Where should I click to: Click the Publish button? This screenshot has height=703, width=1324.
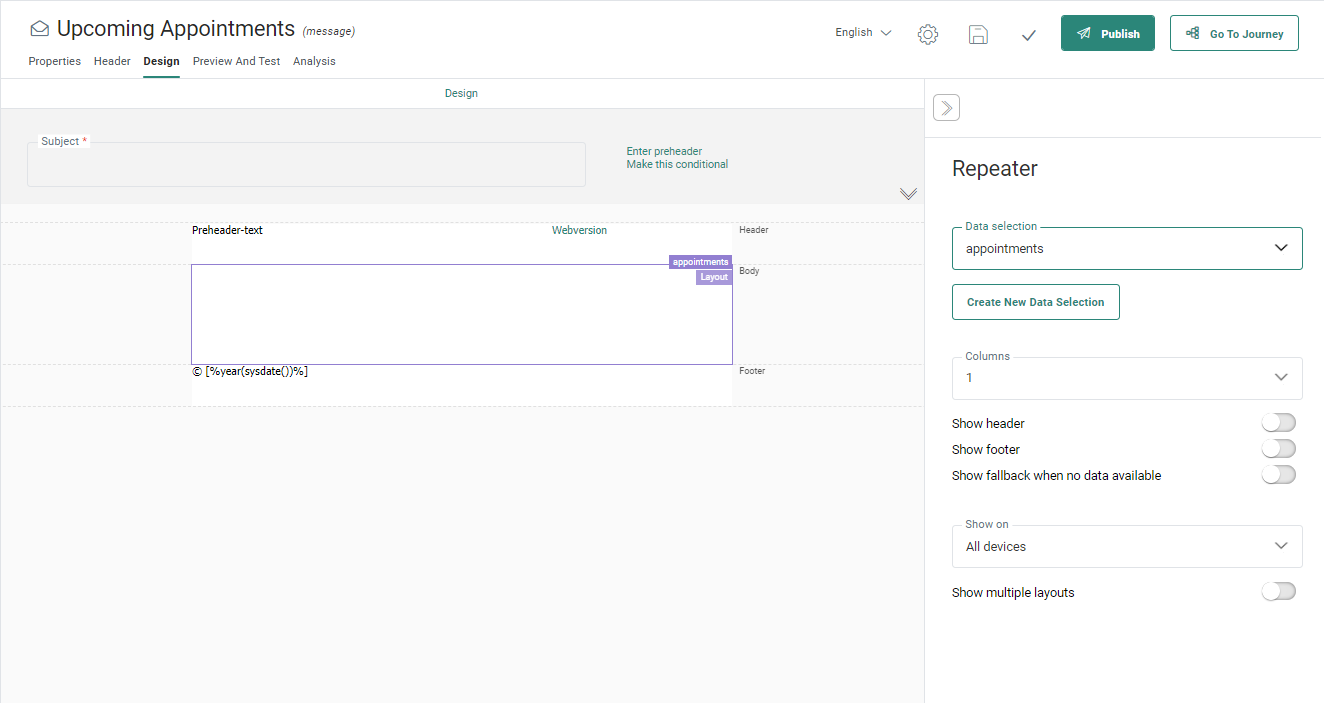coord(1107,33)
